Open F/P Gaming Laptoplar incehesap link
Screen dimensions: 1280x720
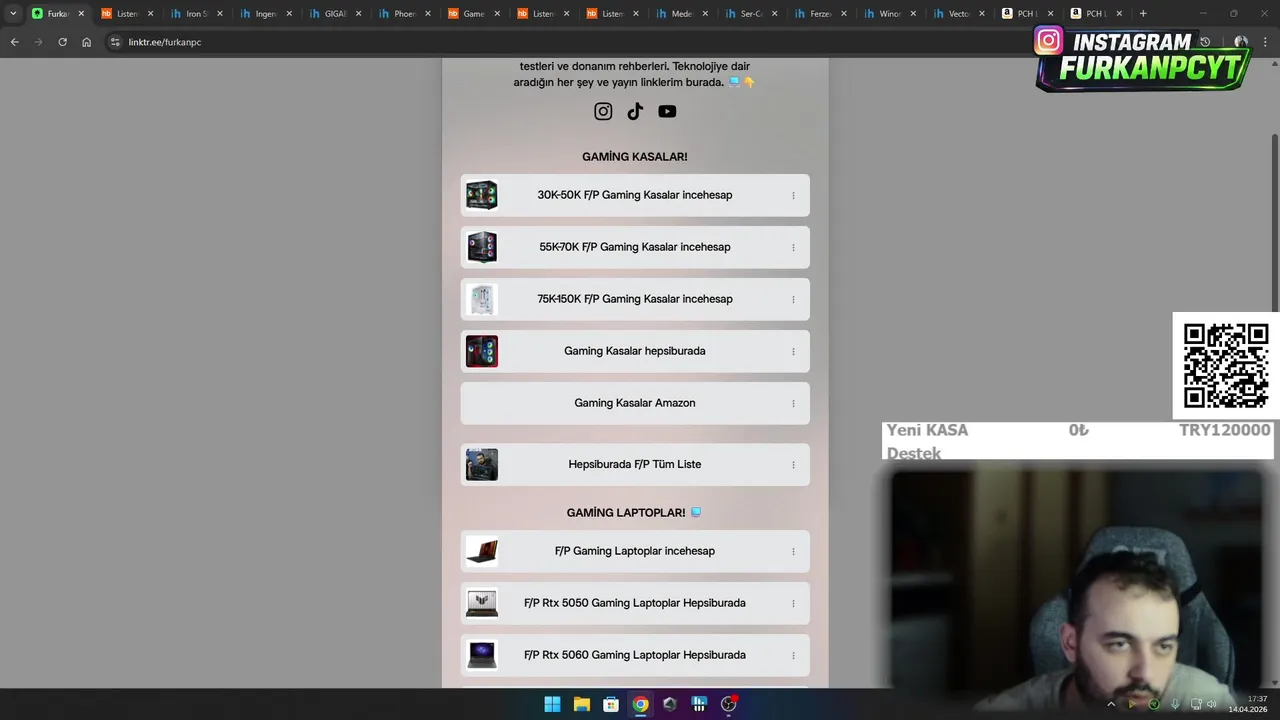tap(635, 551)
